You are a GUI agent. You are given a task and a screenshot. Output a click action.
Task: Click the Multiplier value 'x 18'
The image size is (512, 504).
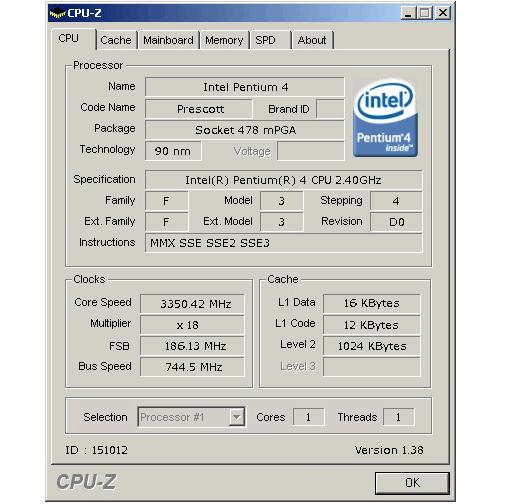192,325
